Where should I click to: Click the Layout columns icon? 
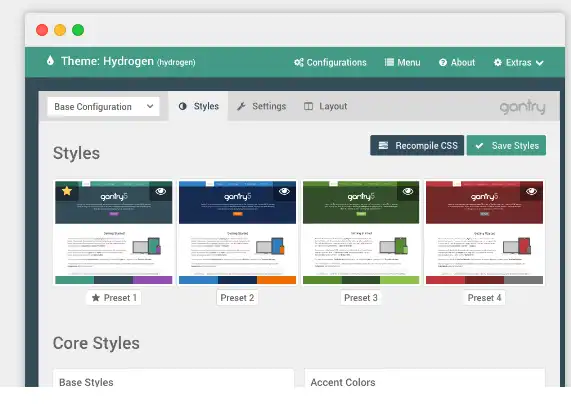pyautogui.click(x=308, y=106)
